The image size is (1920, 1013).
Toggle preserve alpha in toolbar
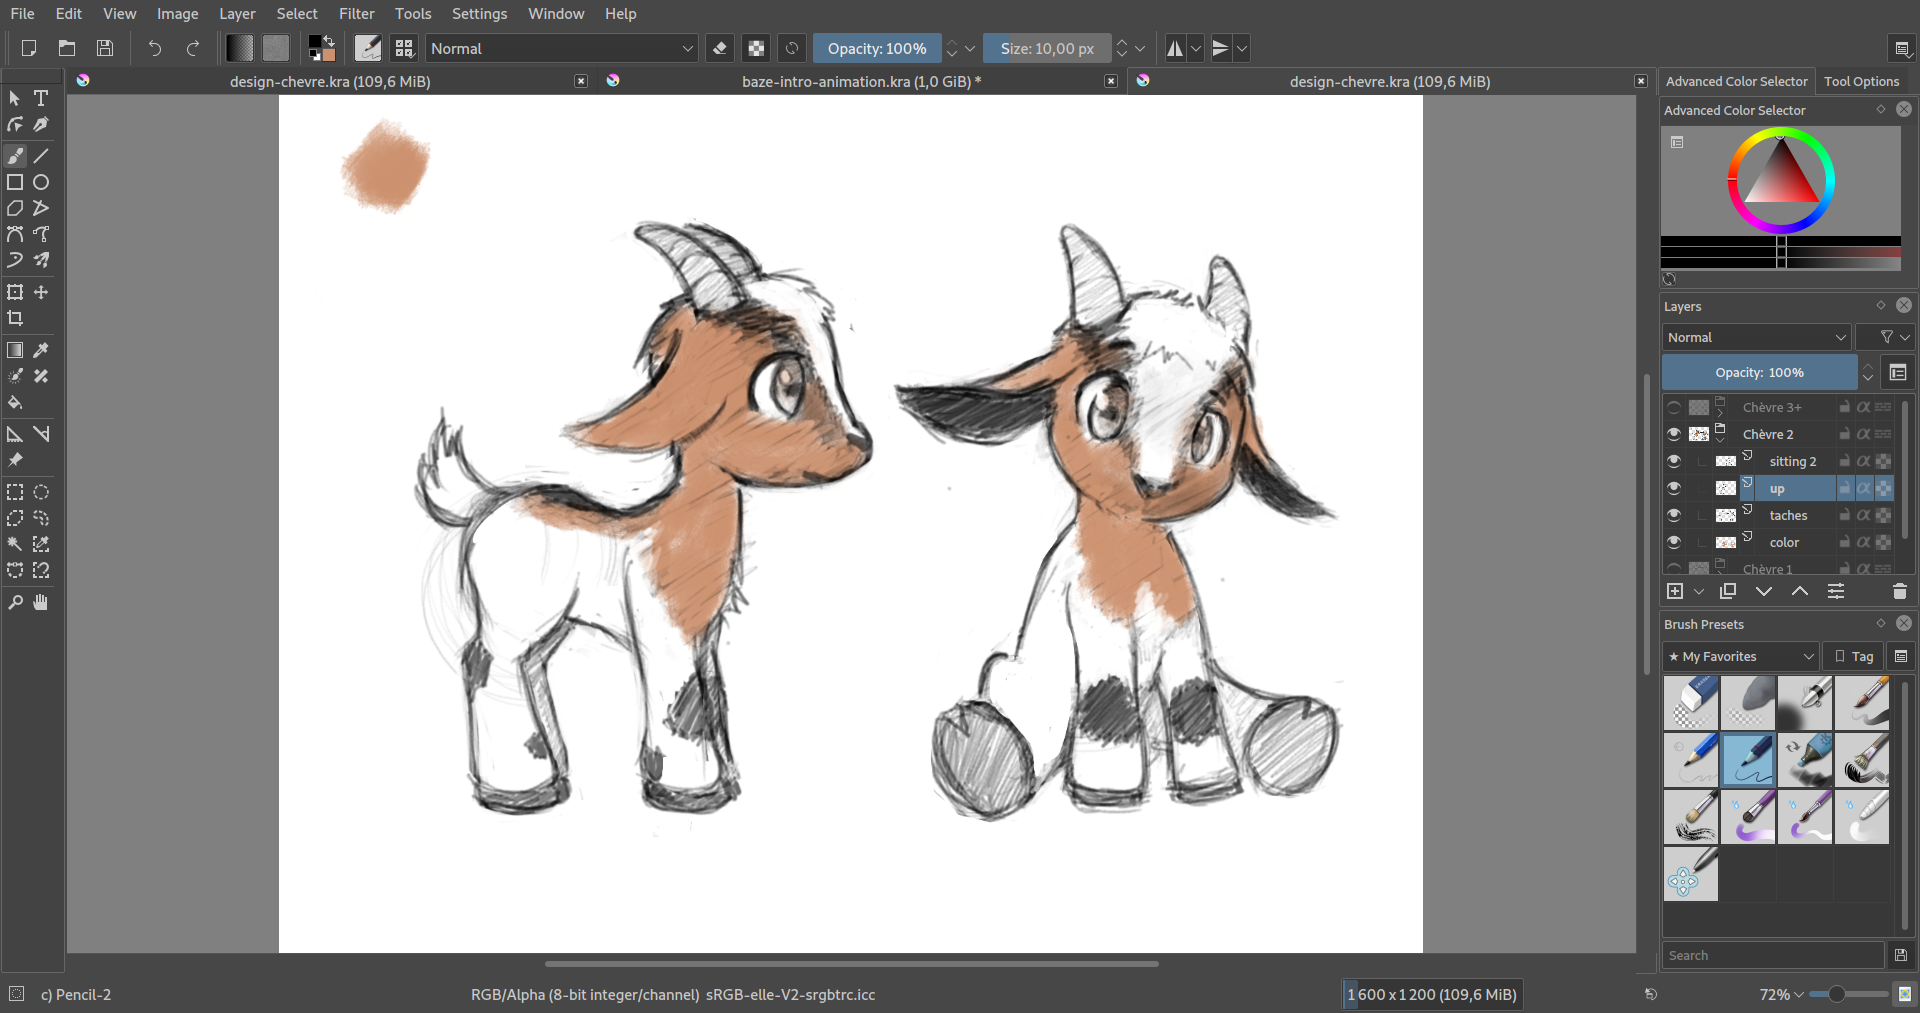(757, 48)
